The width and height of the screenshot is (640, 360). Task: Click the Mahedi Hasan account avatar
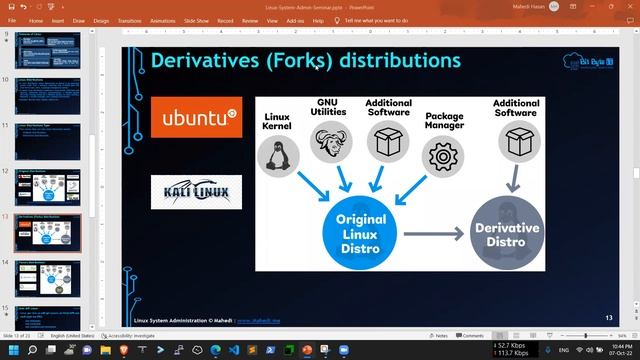pyautogui.click(x=554, y=7)
